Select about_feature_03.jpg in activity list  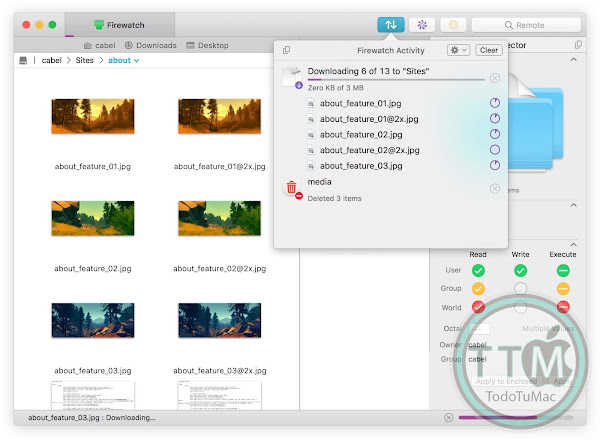click(x=361, y=166)
